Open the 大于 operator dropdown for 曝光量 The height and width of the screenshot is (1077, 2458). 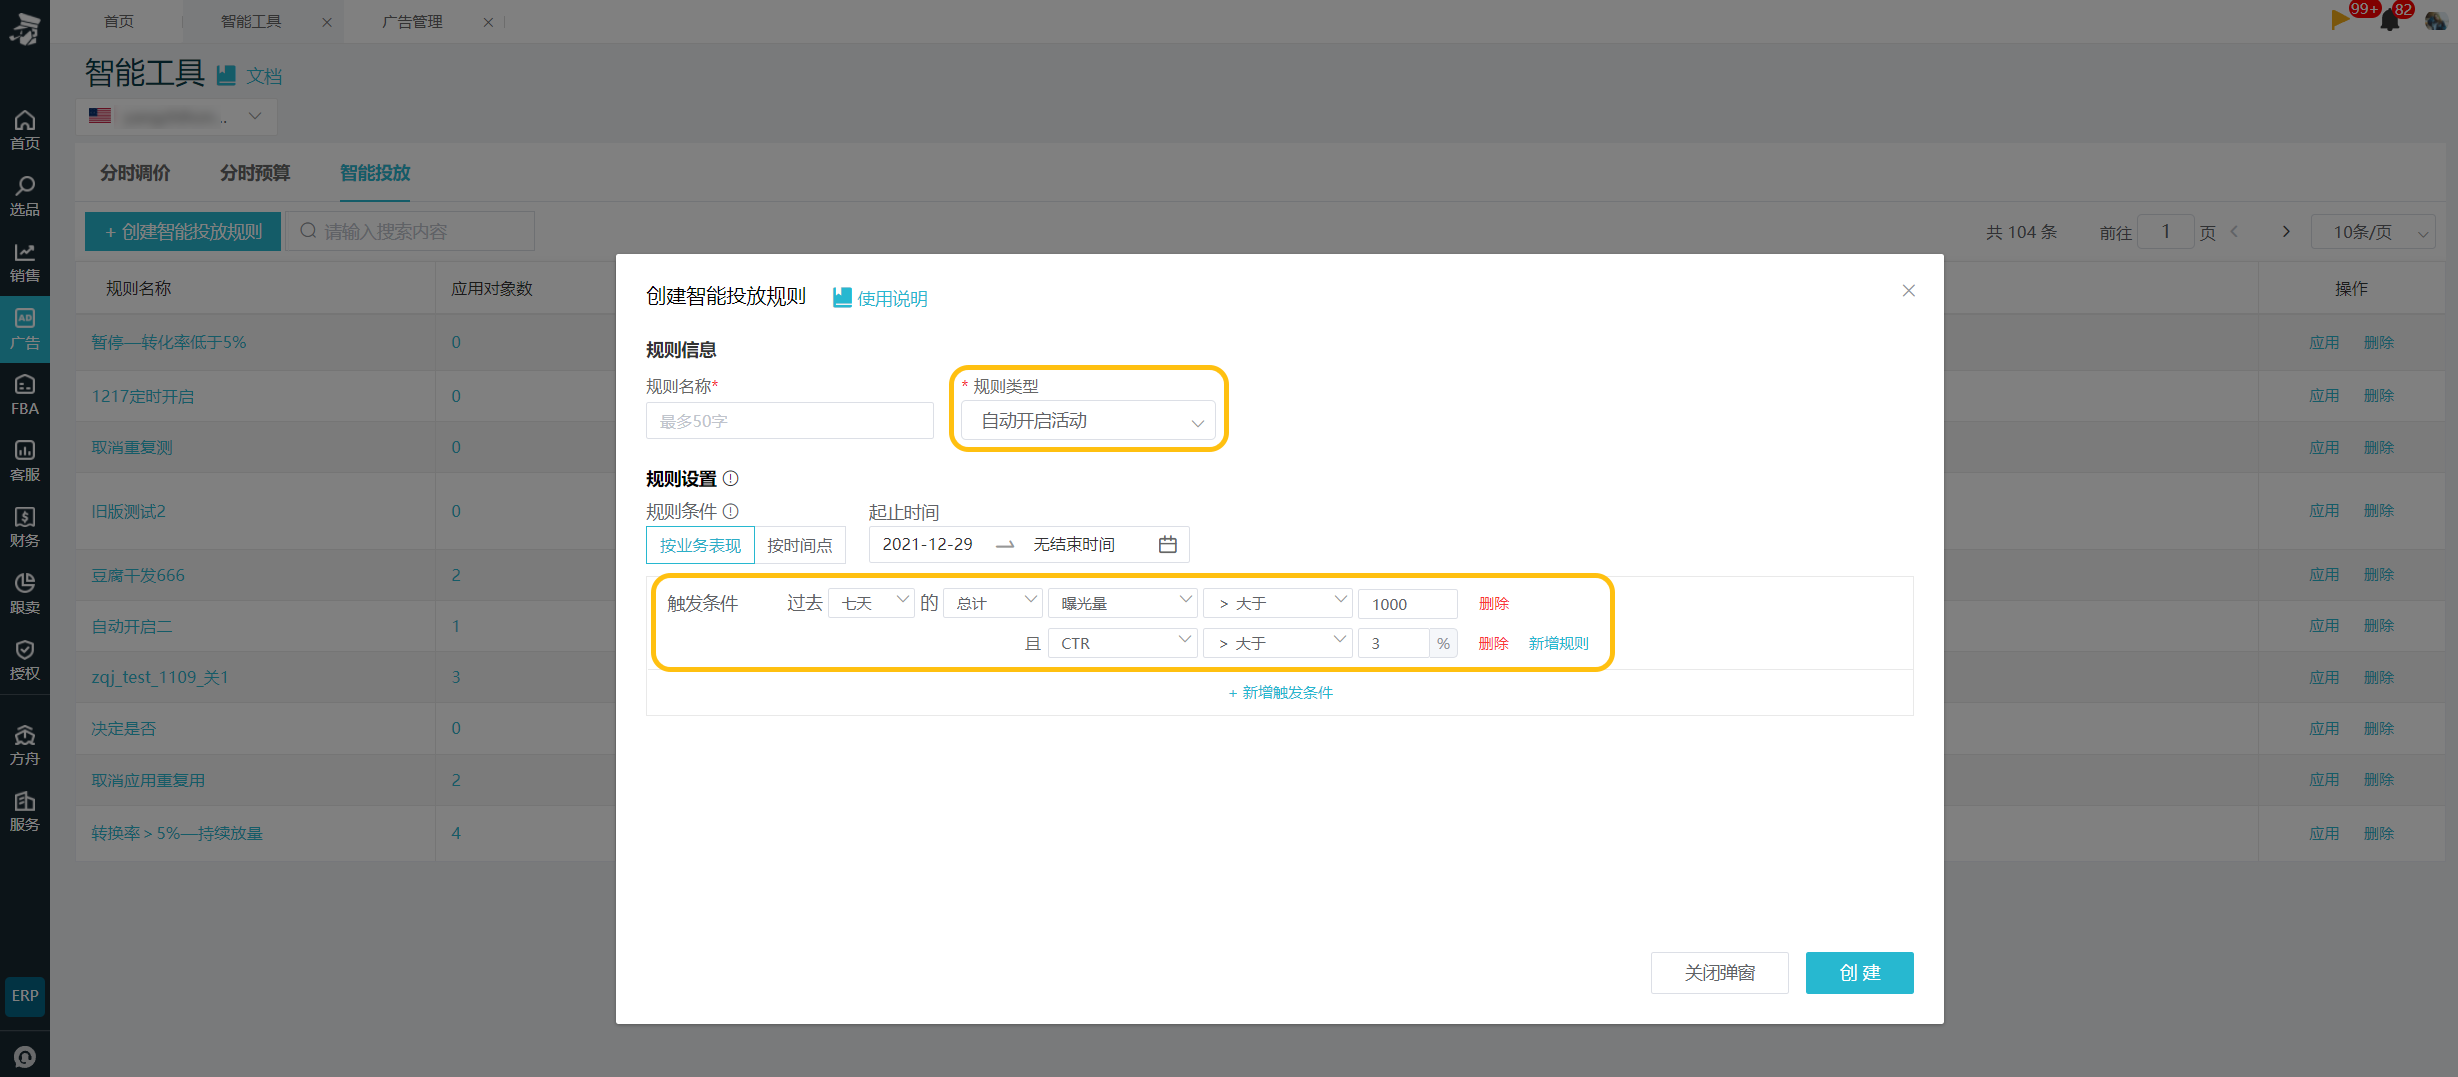click(x=1278, y=603)
